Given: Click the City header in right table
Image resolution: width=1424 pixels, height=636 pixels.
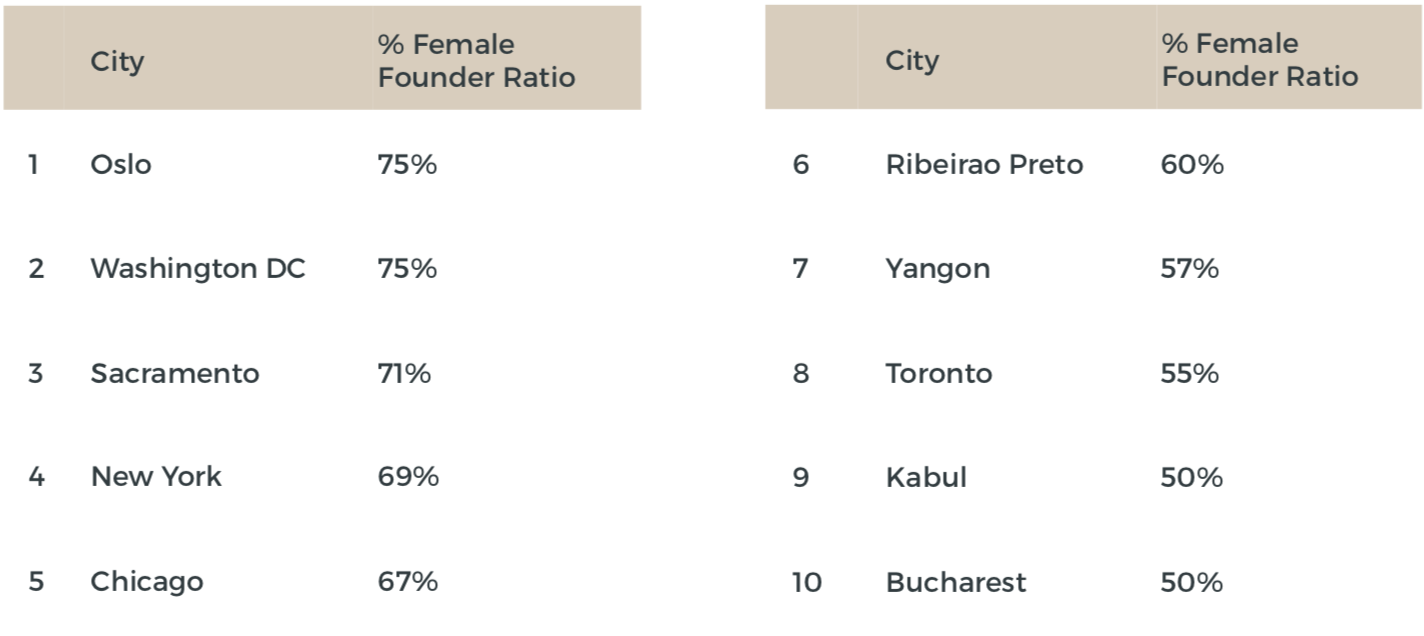Looking at the screenshot, I should 912,62.
